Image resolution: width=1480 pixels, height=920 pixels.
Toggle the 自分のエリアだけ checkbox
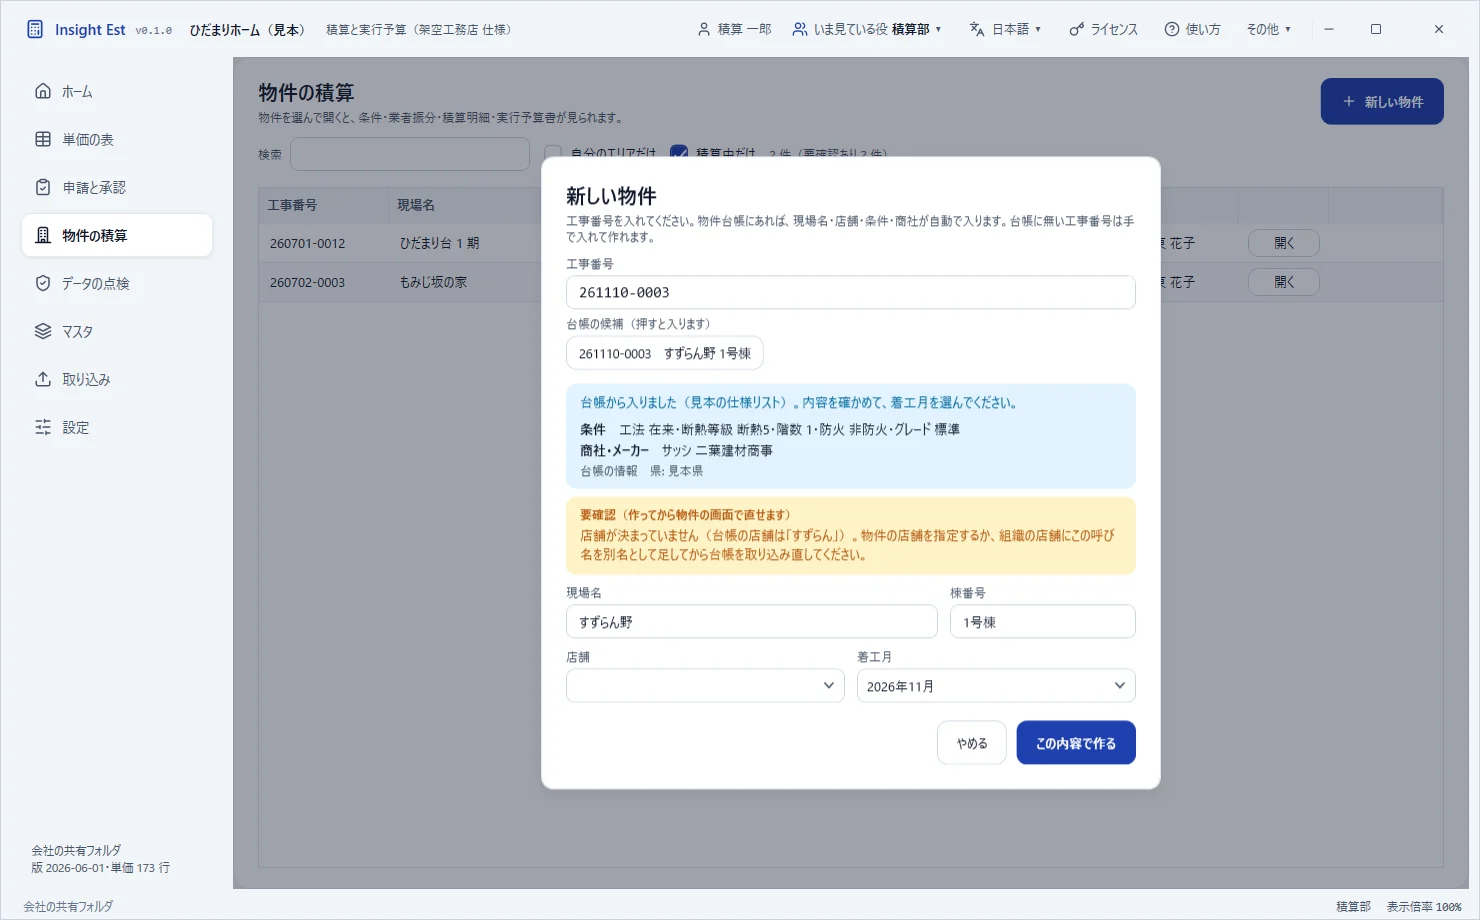coord(553,153)
